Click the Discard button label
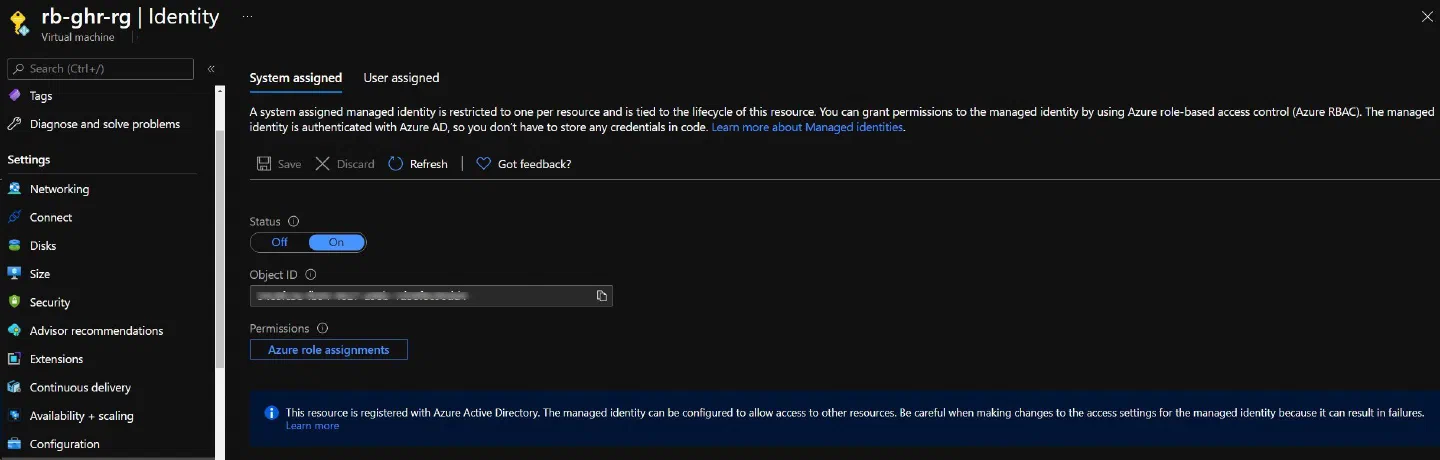 tap(355, 164)
